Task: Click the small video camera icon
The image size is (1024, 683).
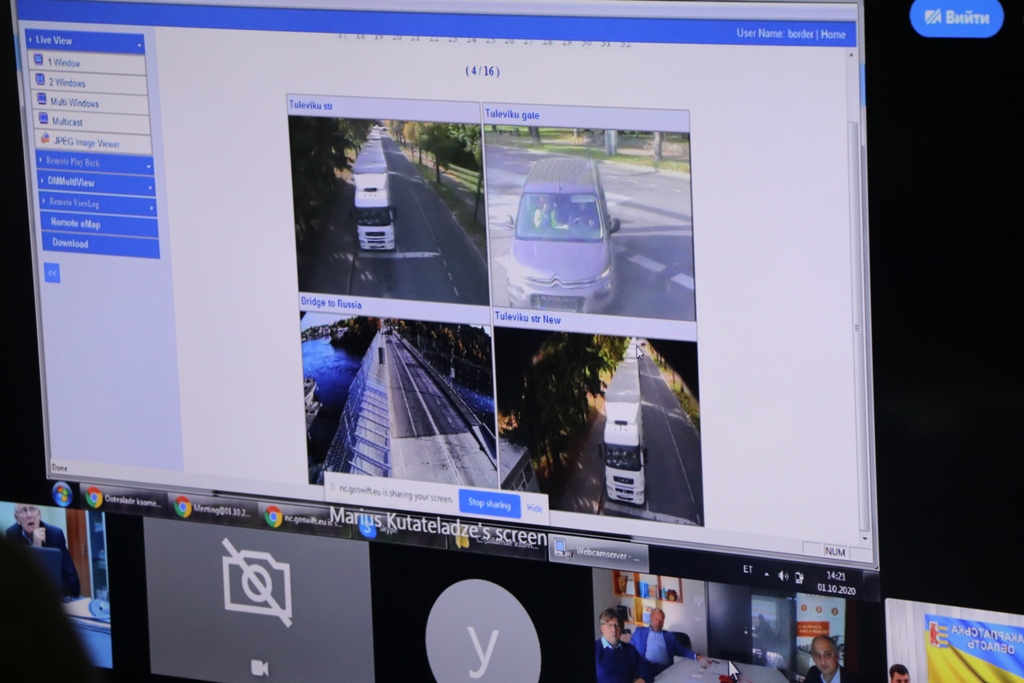Action: pyautogui.click(x=259, y=667)
